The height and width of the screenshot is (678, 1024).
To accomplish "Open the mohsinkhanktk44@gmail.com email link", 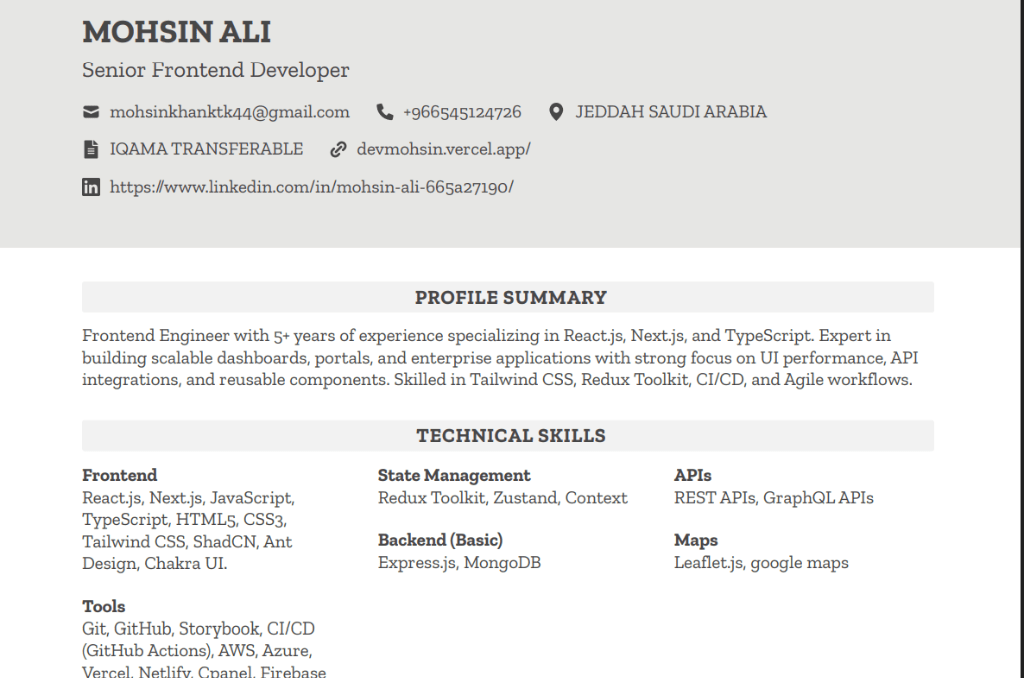I will pos(229,112).
